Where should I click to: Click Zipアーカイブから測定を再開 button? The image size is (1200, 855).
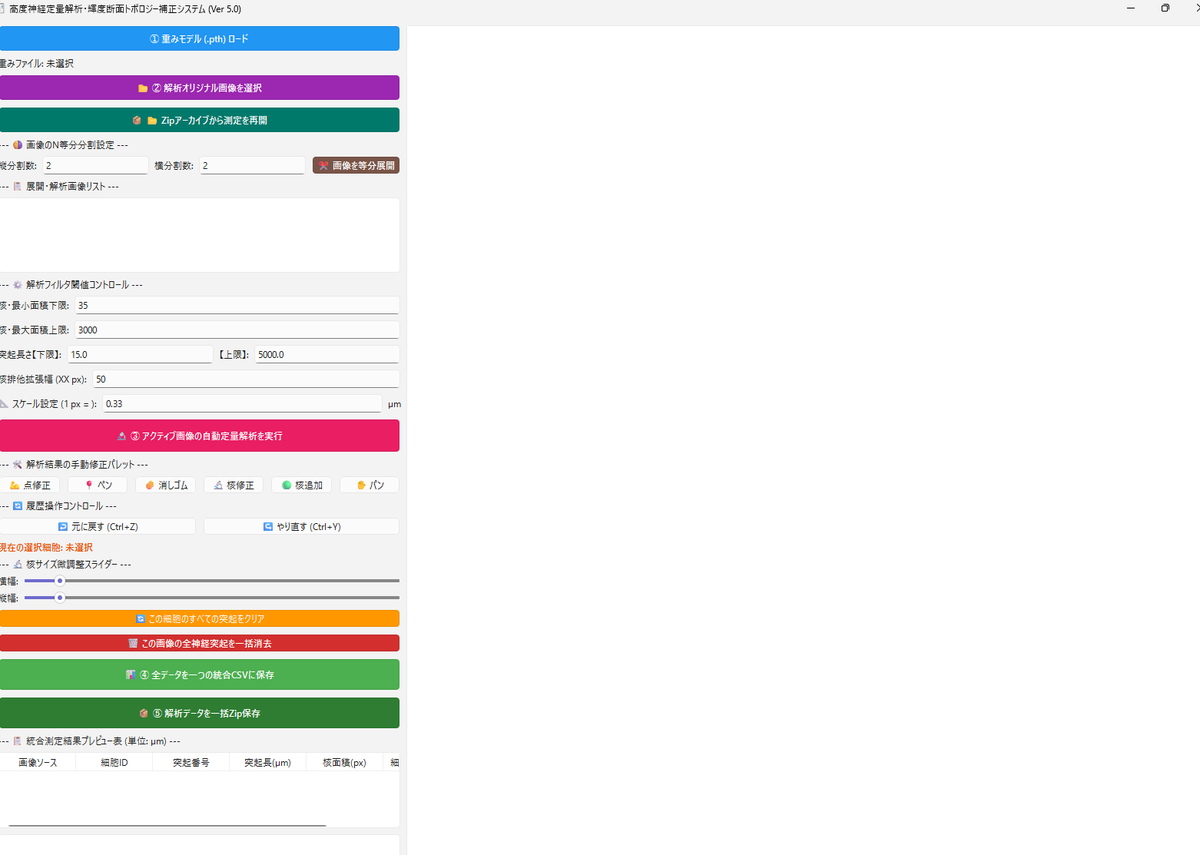pyautogui.click(x=199, y=120)
